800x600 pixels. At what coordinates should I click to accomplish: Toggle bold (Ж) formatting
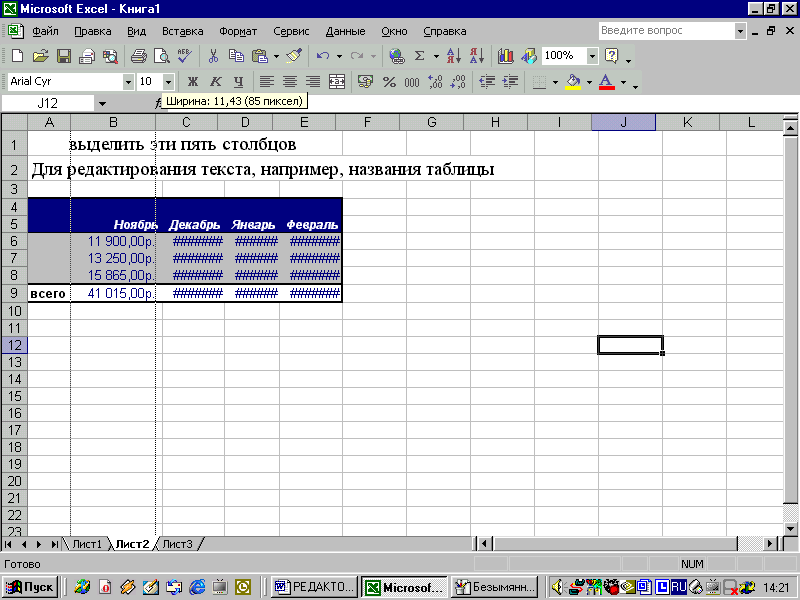click(192, 82)
